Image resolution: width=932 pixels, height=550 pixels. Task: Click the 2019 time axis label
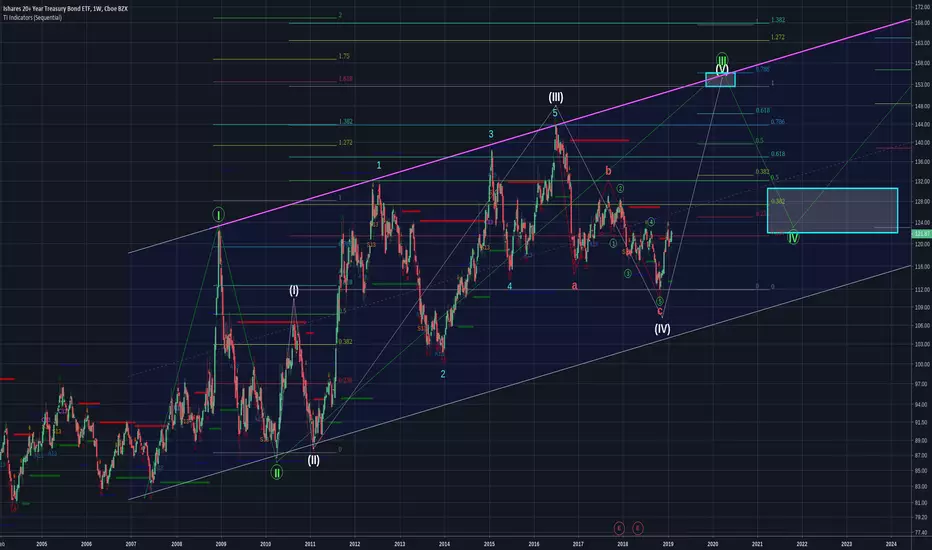click(x=667, y=544)
